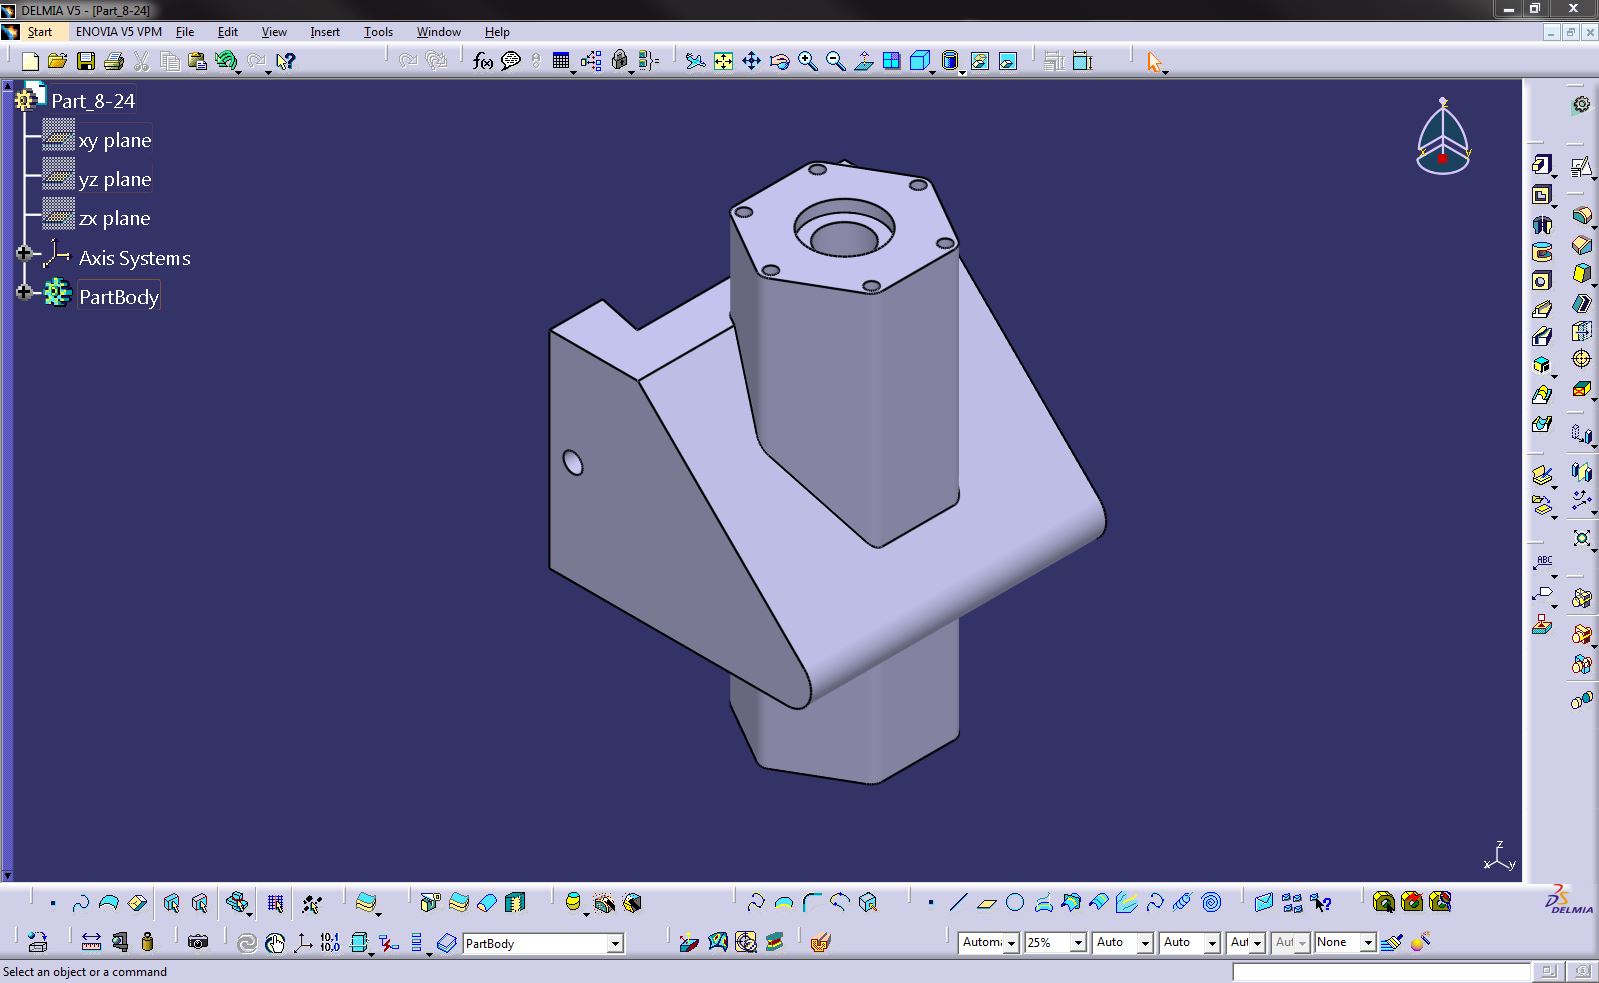Open the Undo history dropdown arrow

click(x=239, y=71)
